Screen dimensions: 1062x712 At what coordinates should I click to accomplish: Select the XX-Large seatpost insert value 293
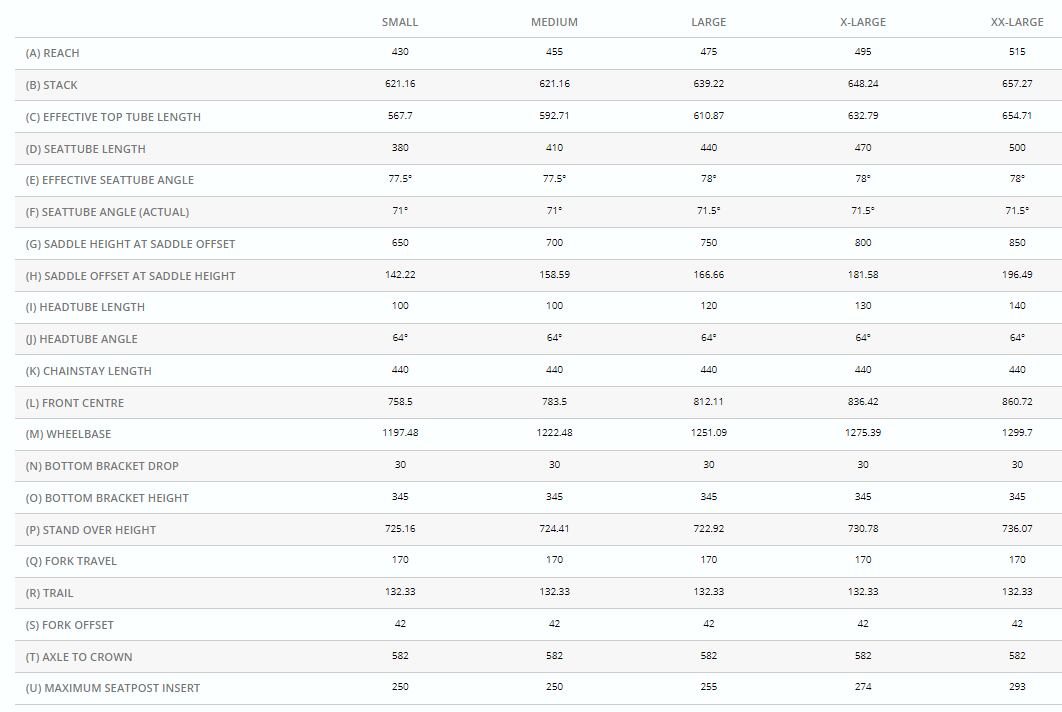pos(1017,687)
